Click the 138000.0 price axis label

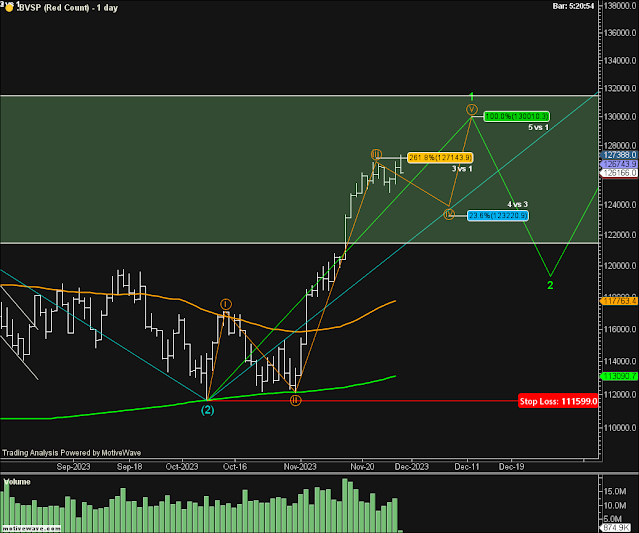(620, 6)
